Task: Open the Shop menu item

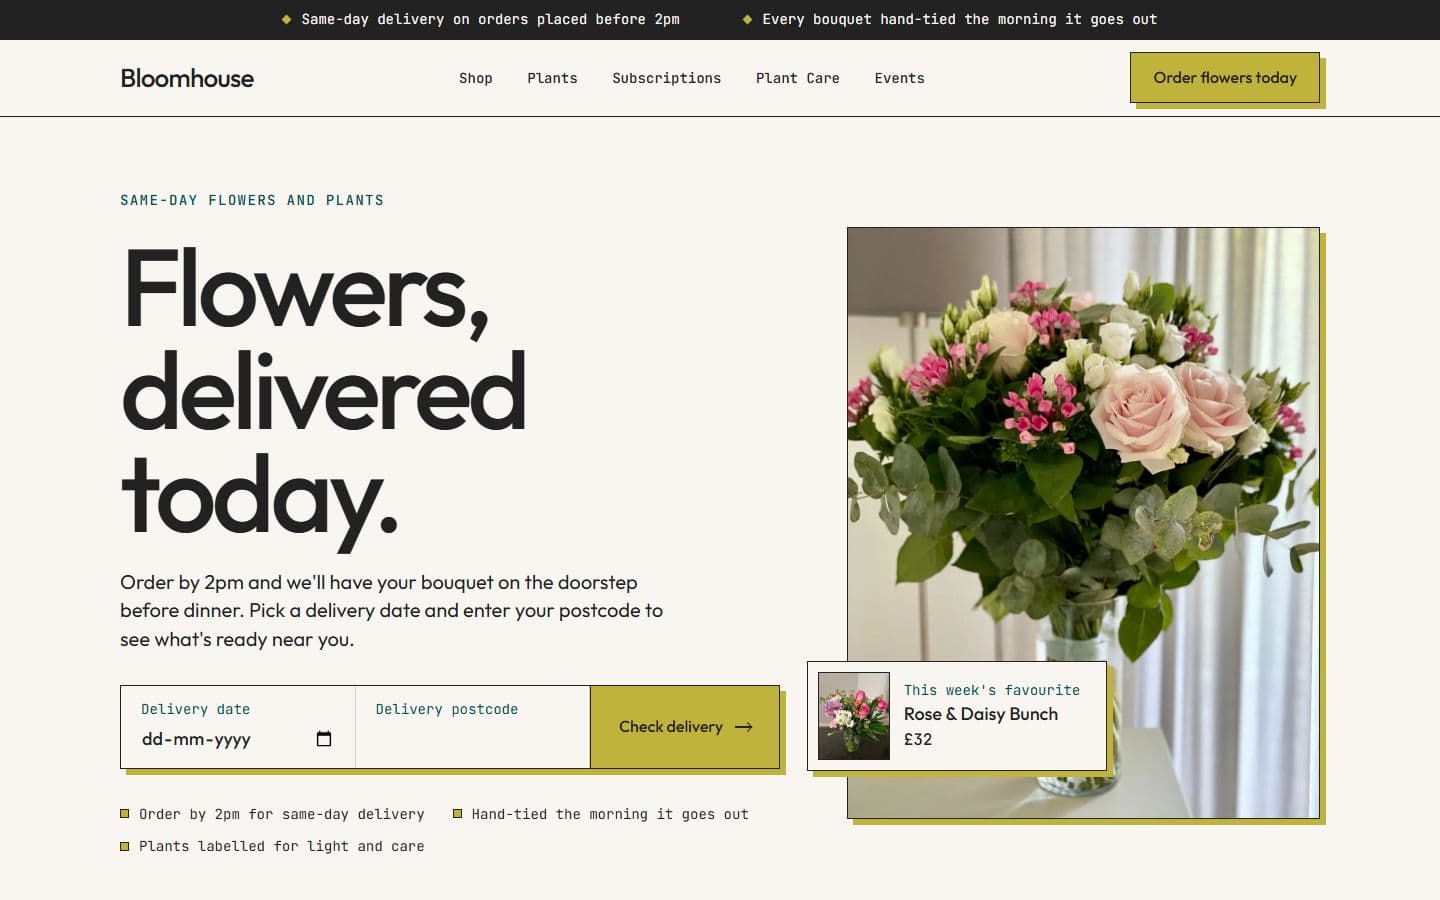Action: [x=476, y=78]
